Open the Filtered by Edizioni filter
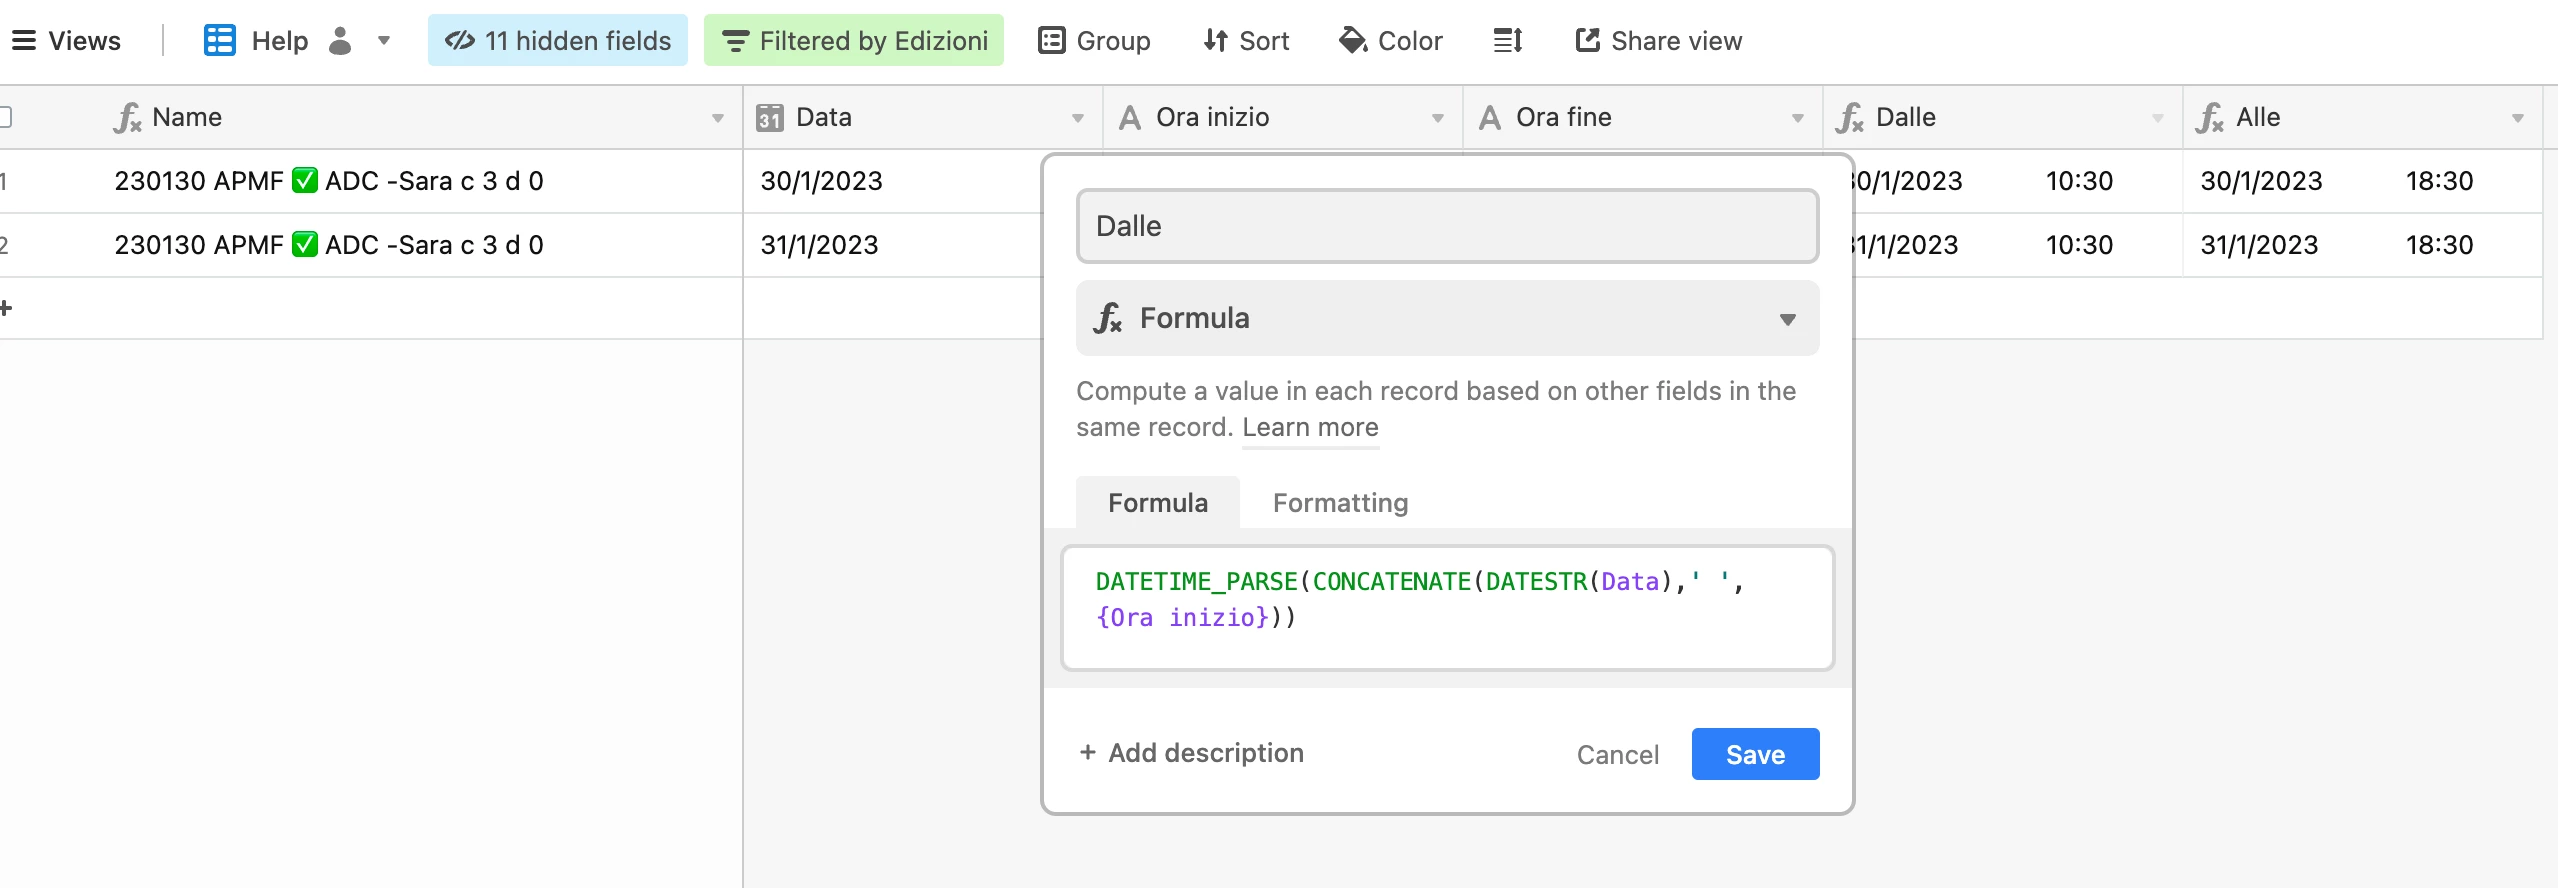This screenshot has width=2558, height=888. 854,41
